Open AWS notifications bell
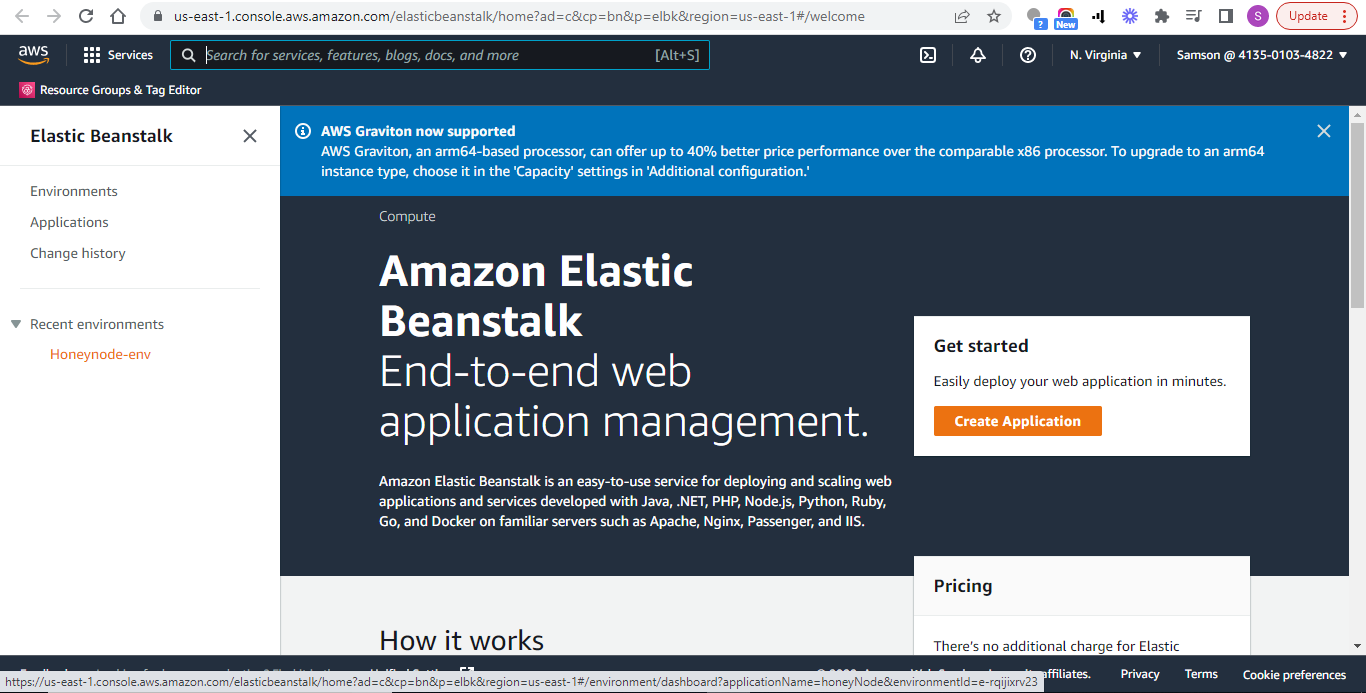1366x693 pixels. pyautogui.click(x=978, y=55)
